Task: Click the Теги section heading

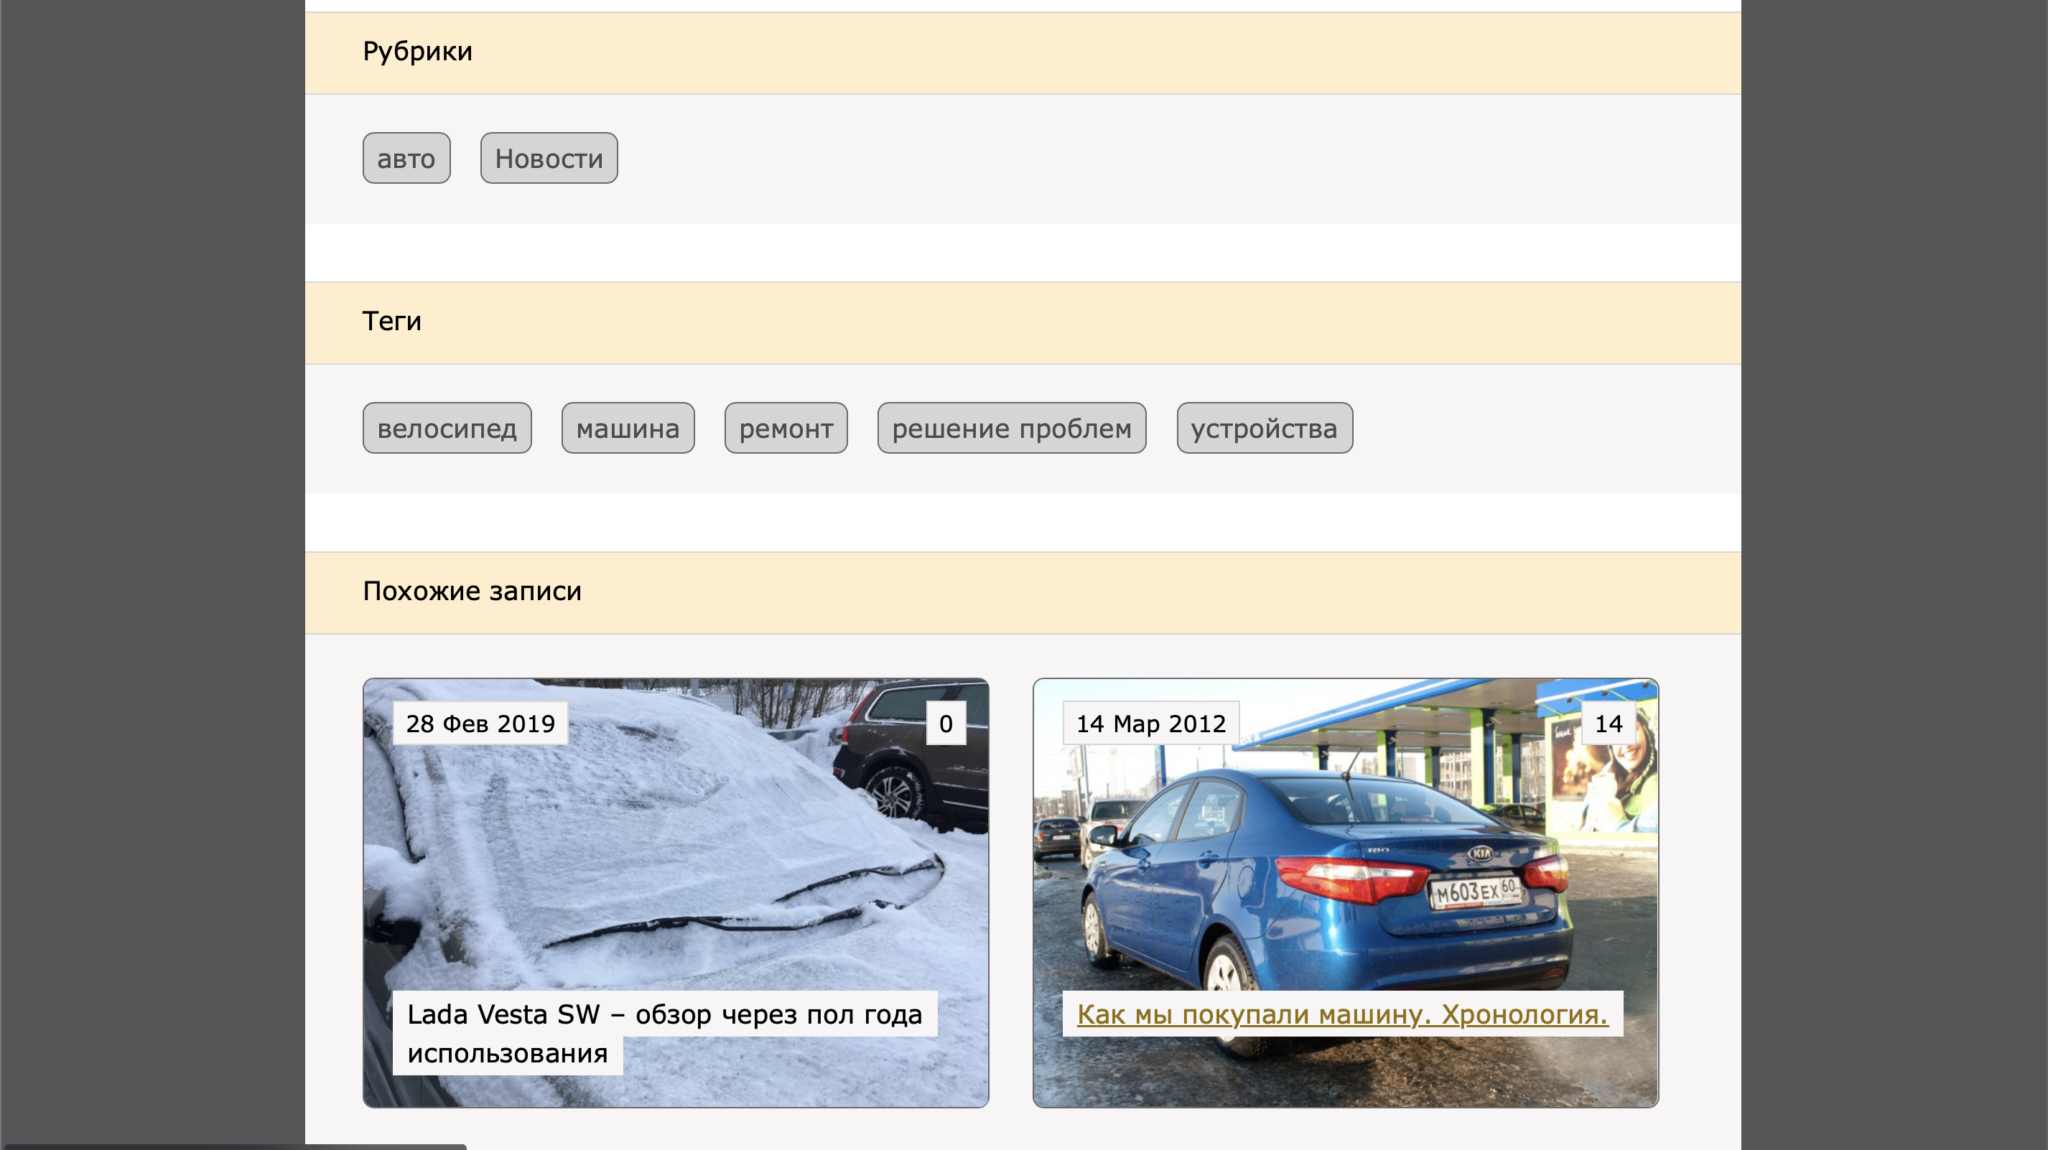Action: point(392,321)
